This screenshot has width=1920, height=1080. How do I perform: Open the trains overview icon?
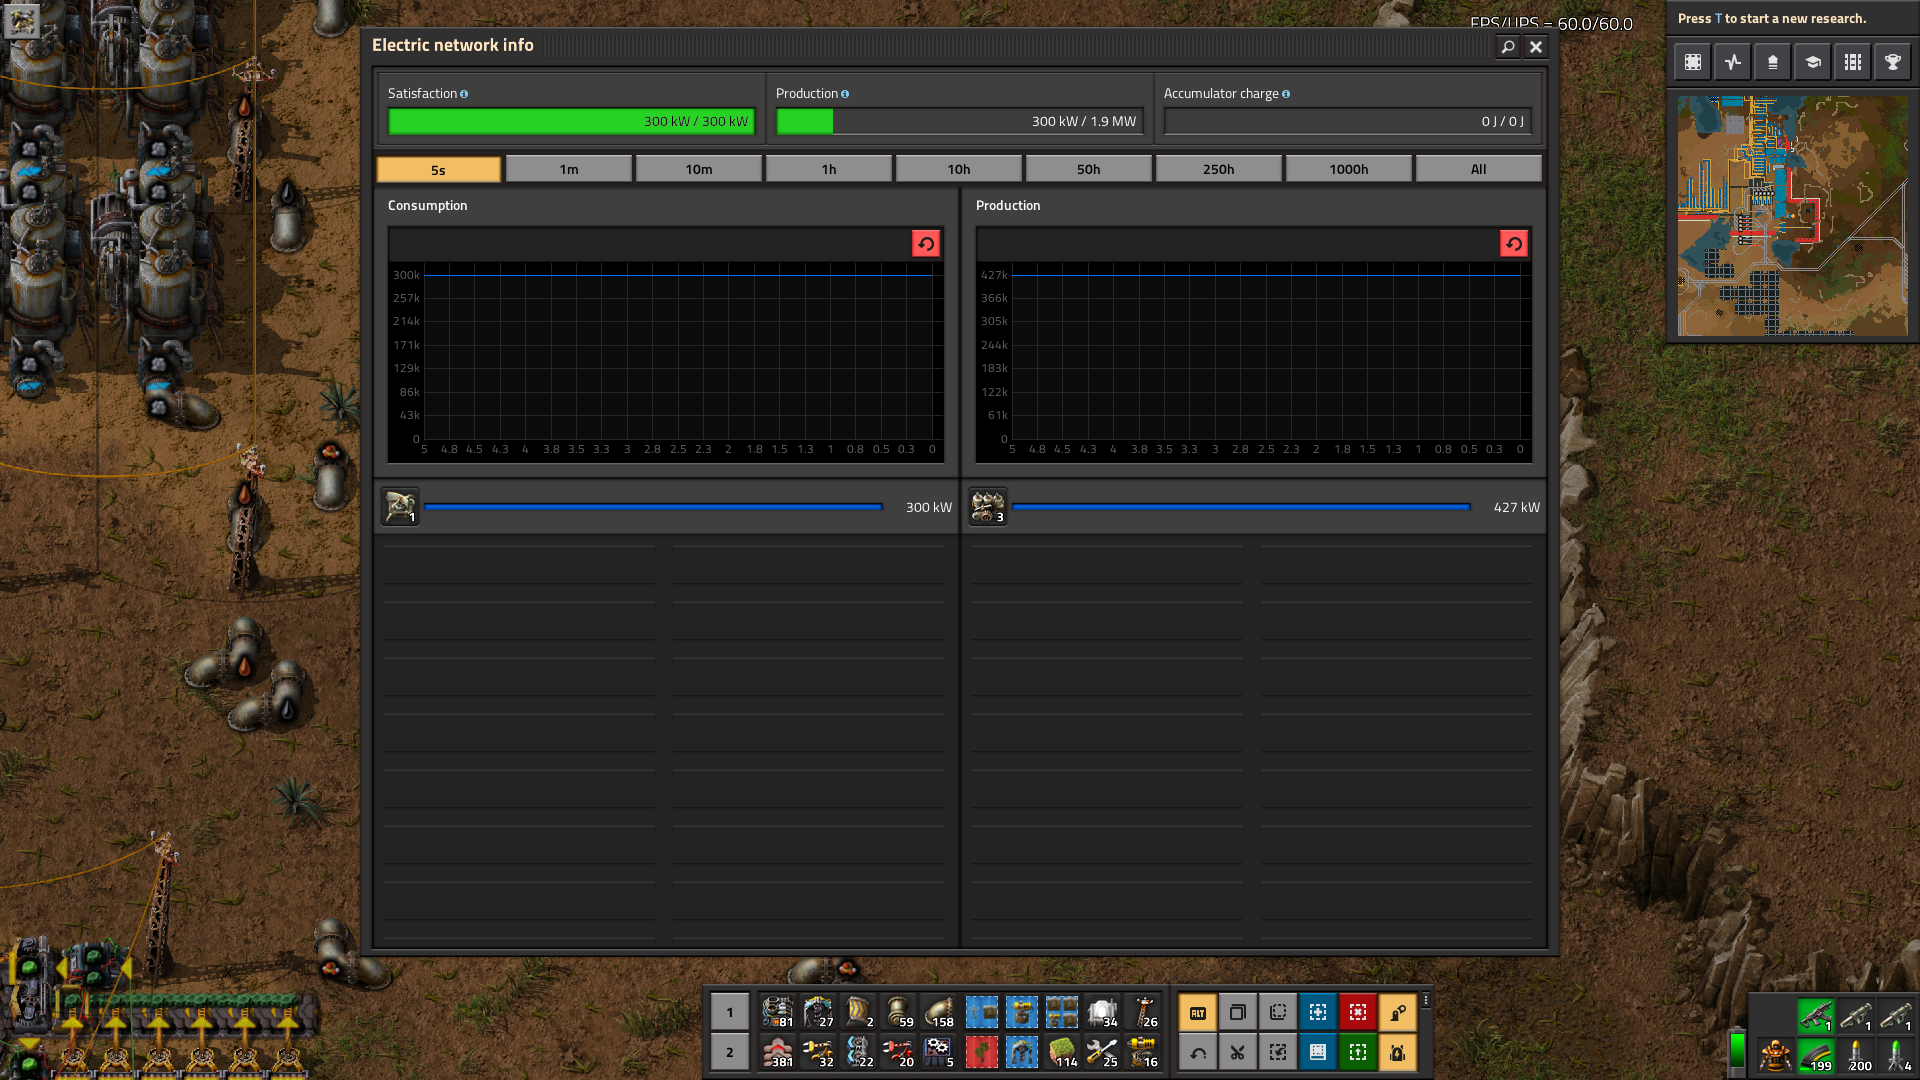(1853, 62)
